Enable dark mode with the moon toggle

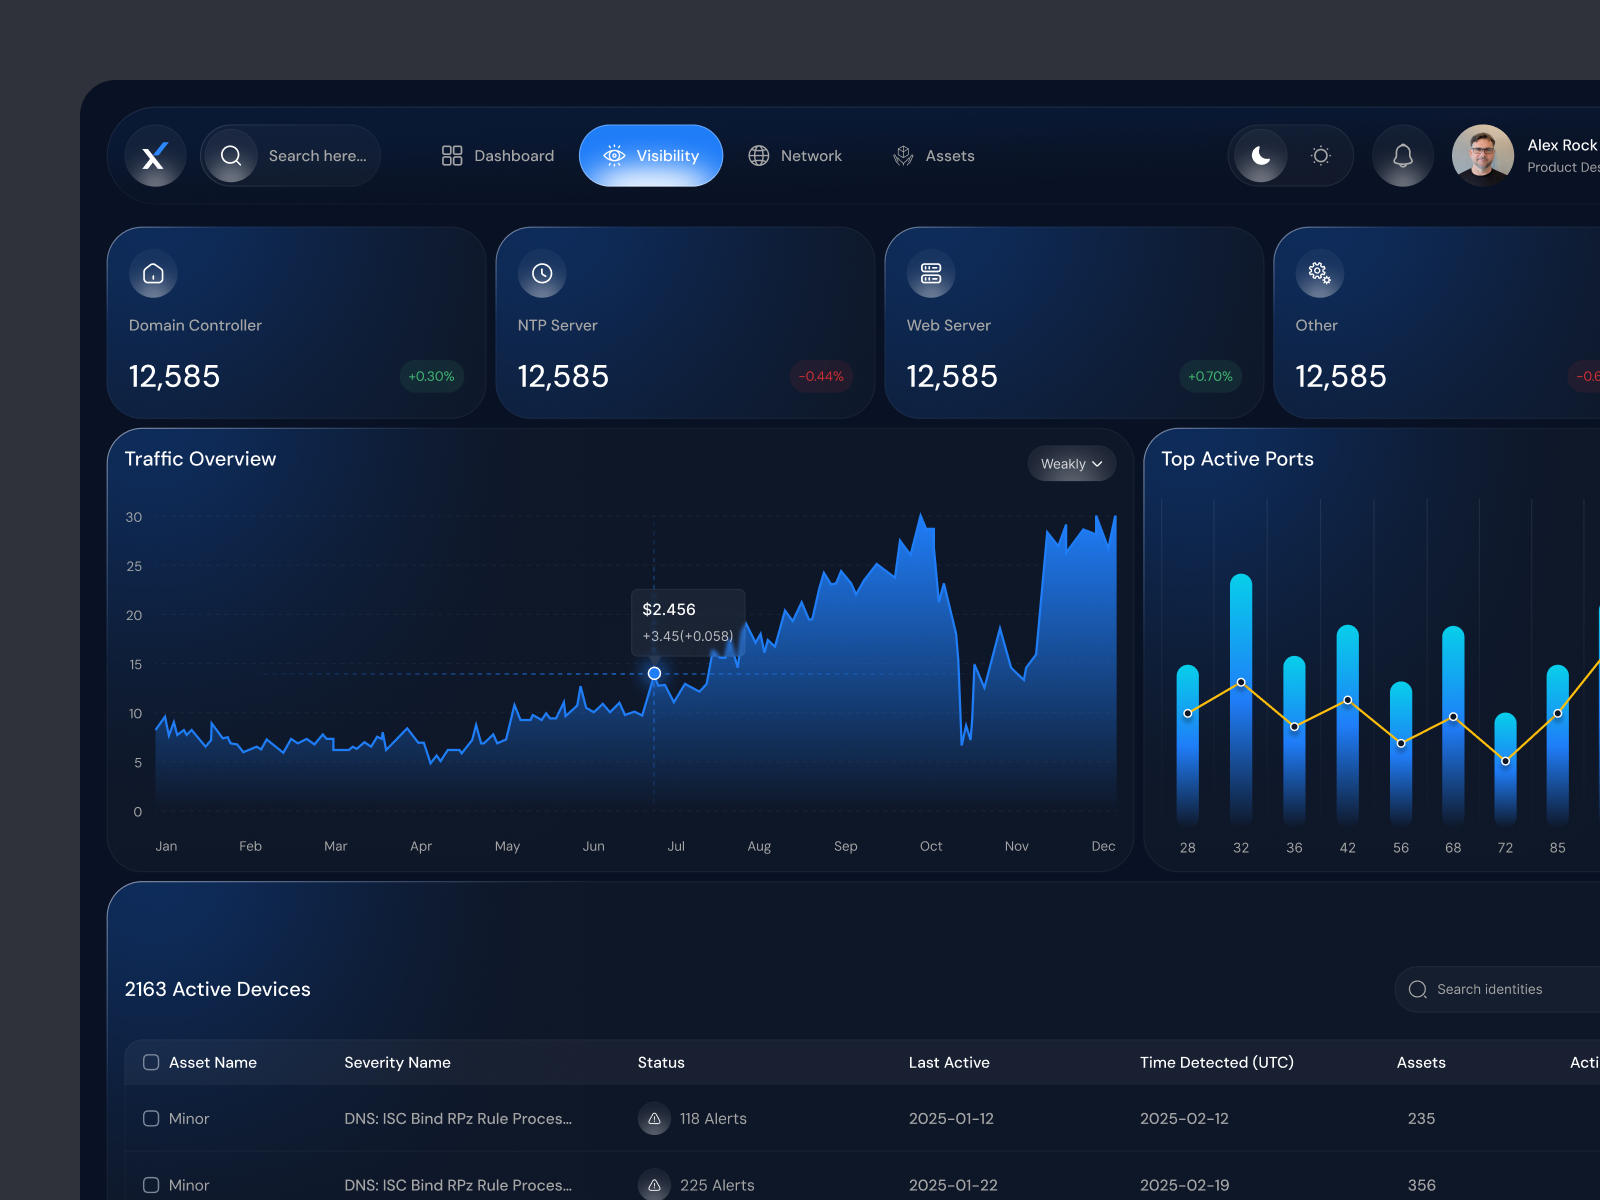click(x=1260, y=155)
